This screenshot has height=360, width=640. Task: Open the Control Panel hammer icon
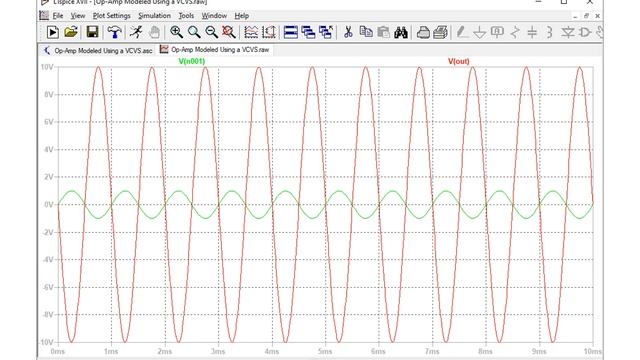pos(114,32)
